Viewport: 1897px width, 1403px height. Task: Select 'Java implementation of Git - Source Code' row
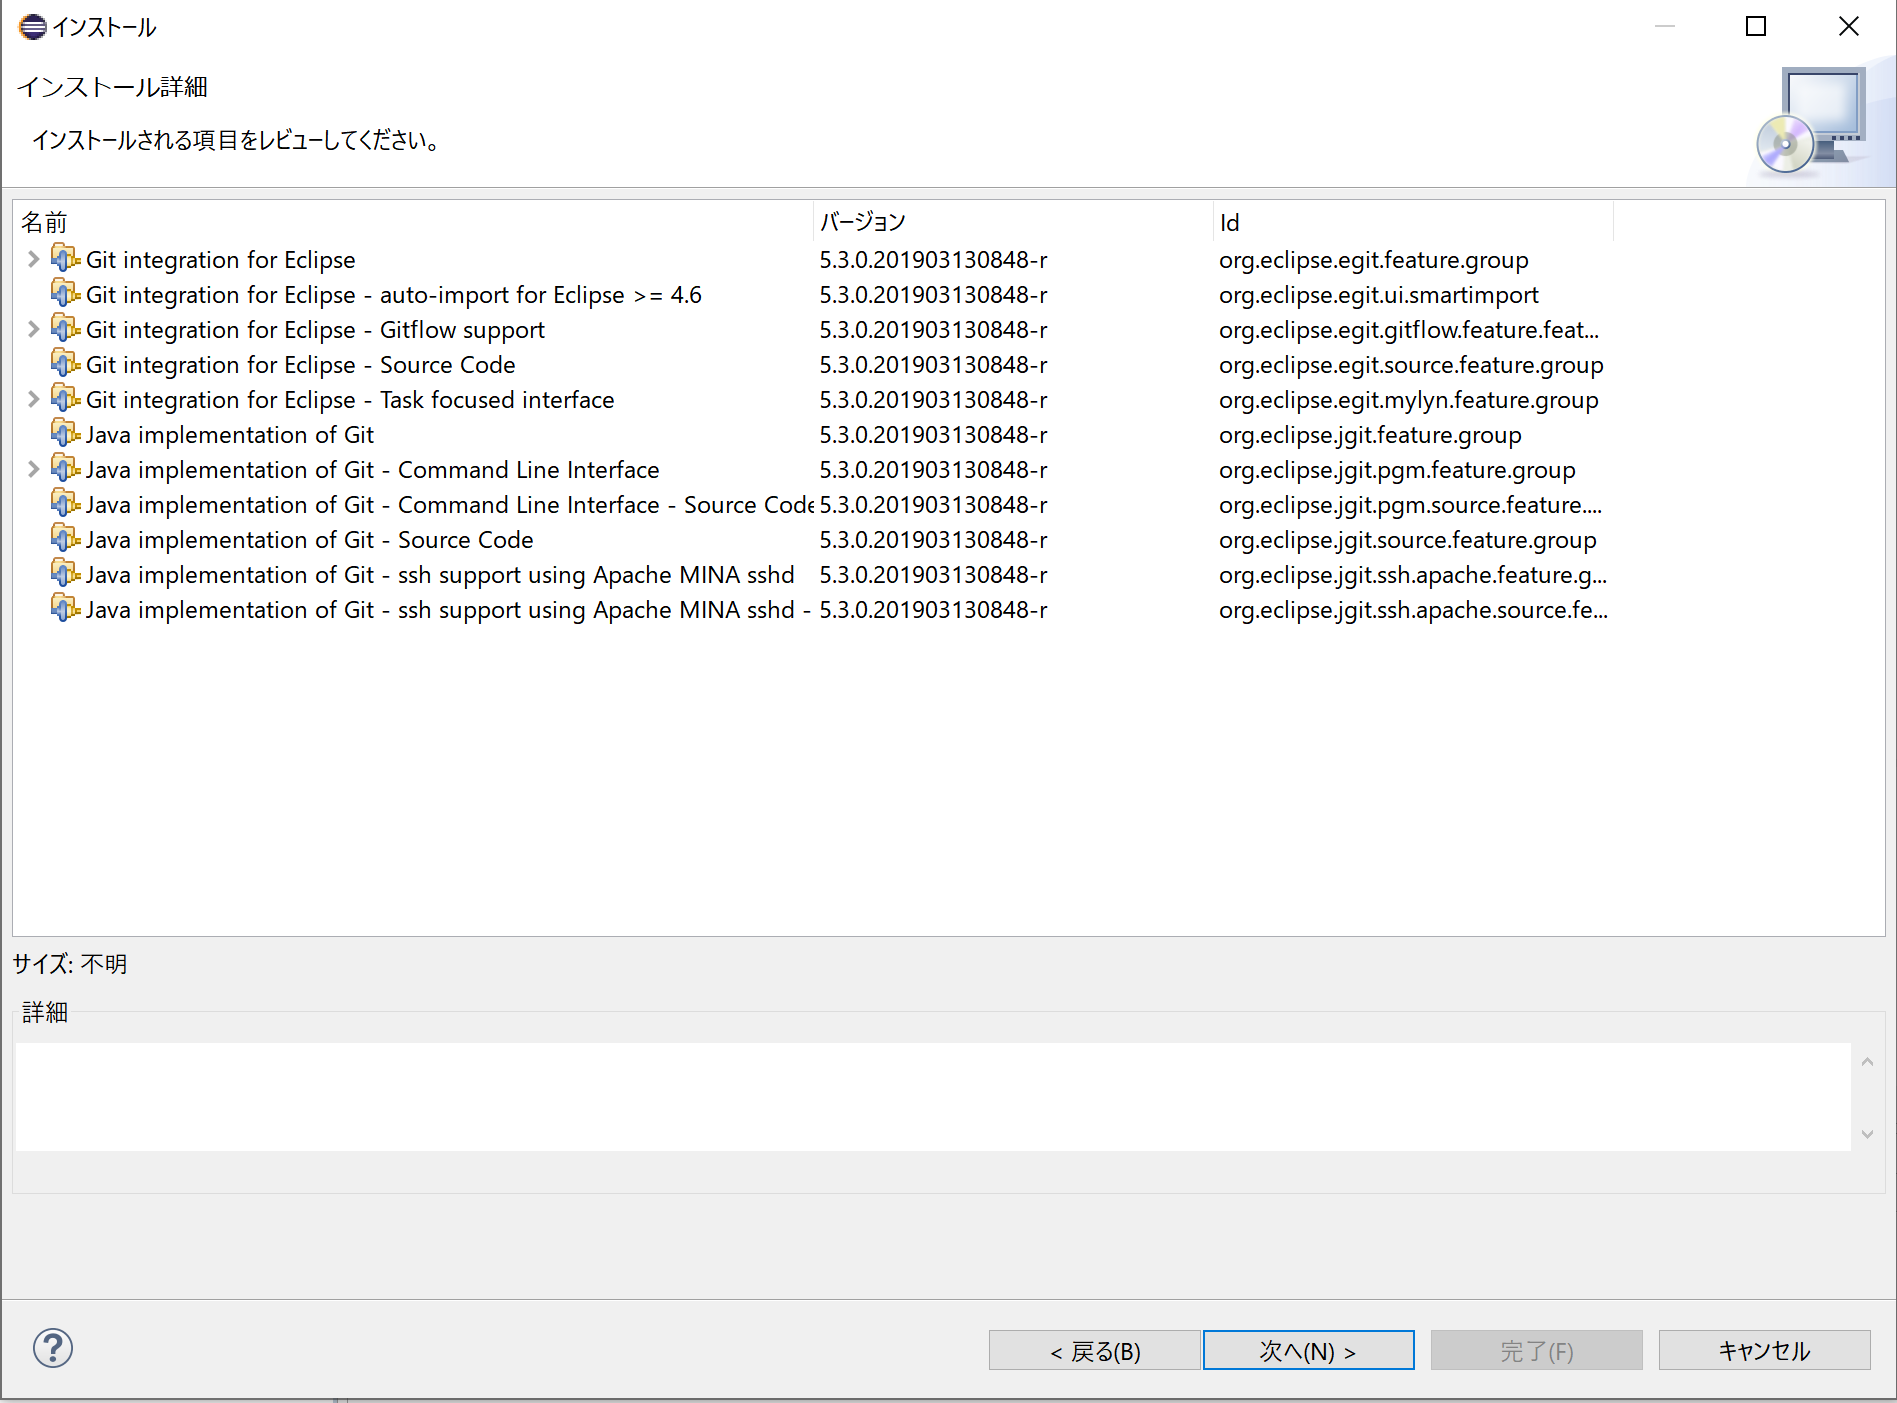click(x=310, y=540)
